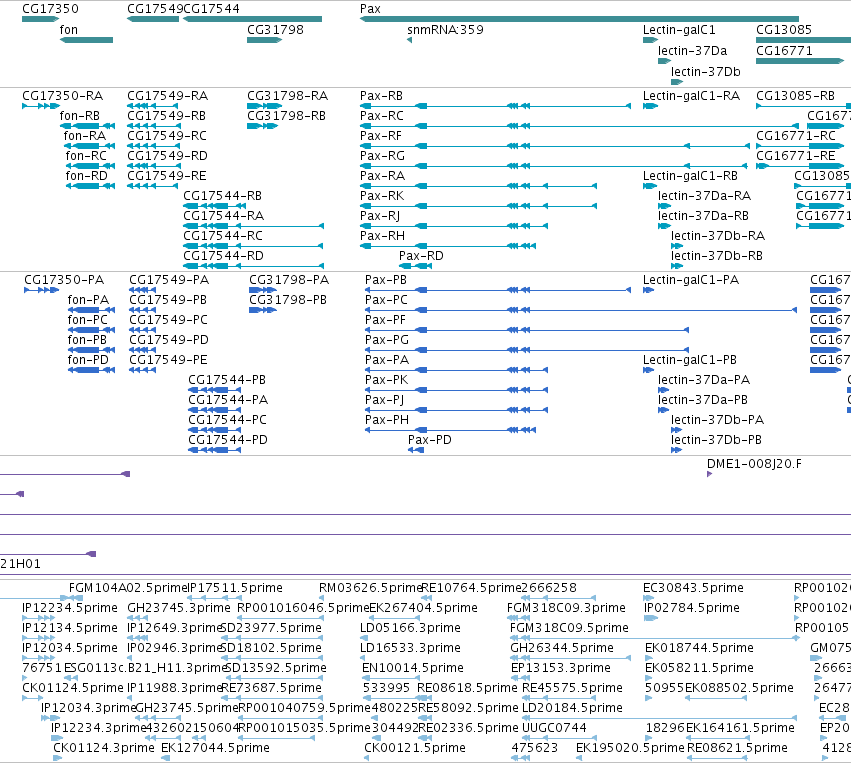Select the RE10764.5prime EST label
The width and height of the screenshot is (851, 763).
click(471, 588)
